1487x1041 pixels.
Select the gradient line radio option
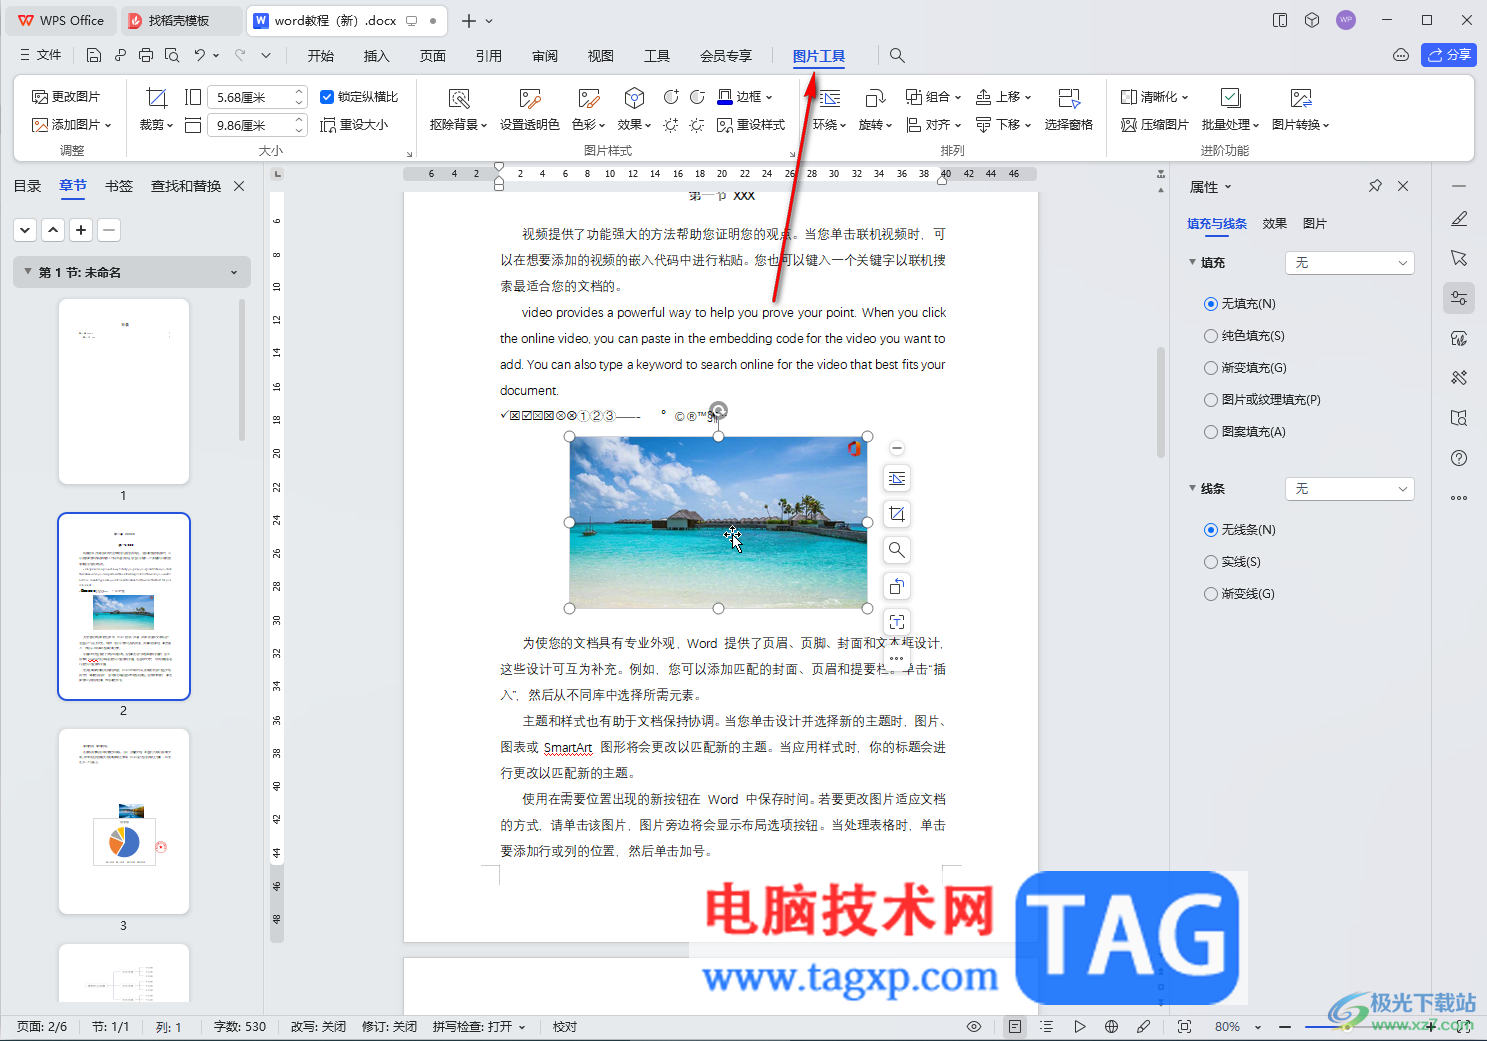[x=1211, y=594]
